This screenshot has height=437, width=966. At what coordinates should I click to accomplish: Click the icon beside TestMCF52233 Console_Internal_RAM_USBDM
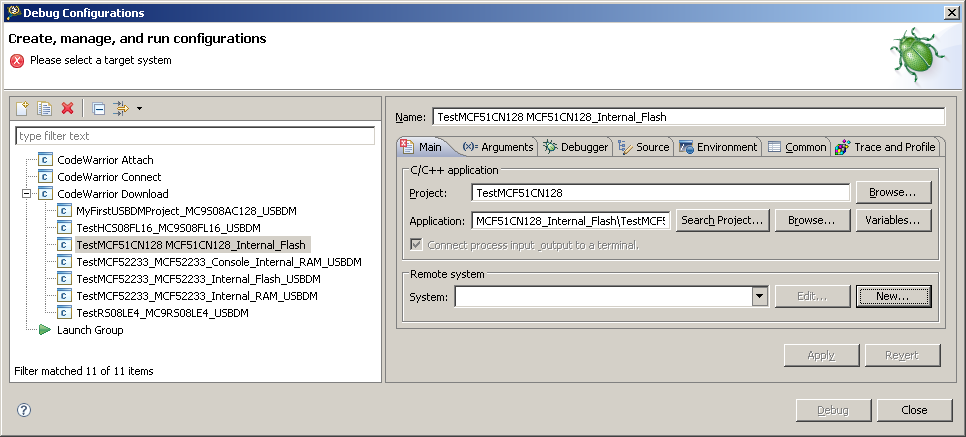tap(64, 262)
